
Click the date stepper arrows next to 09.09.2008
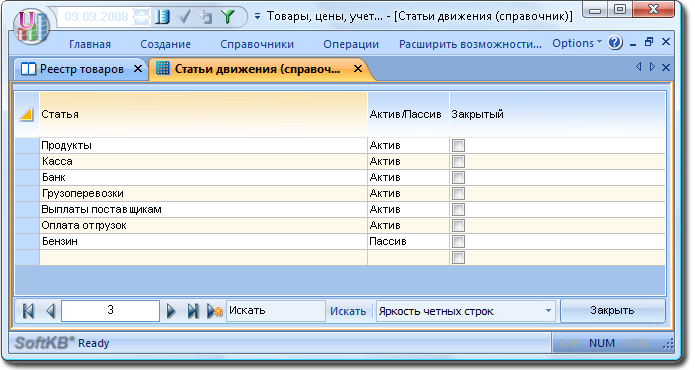tap(142, 17)
